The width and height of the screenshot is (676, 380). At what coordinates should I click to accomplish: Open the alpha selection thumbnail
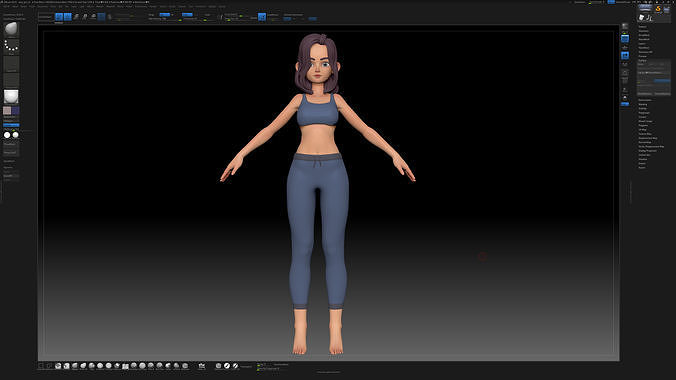click(x=11, y=64)
